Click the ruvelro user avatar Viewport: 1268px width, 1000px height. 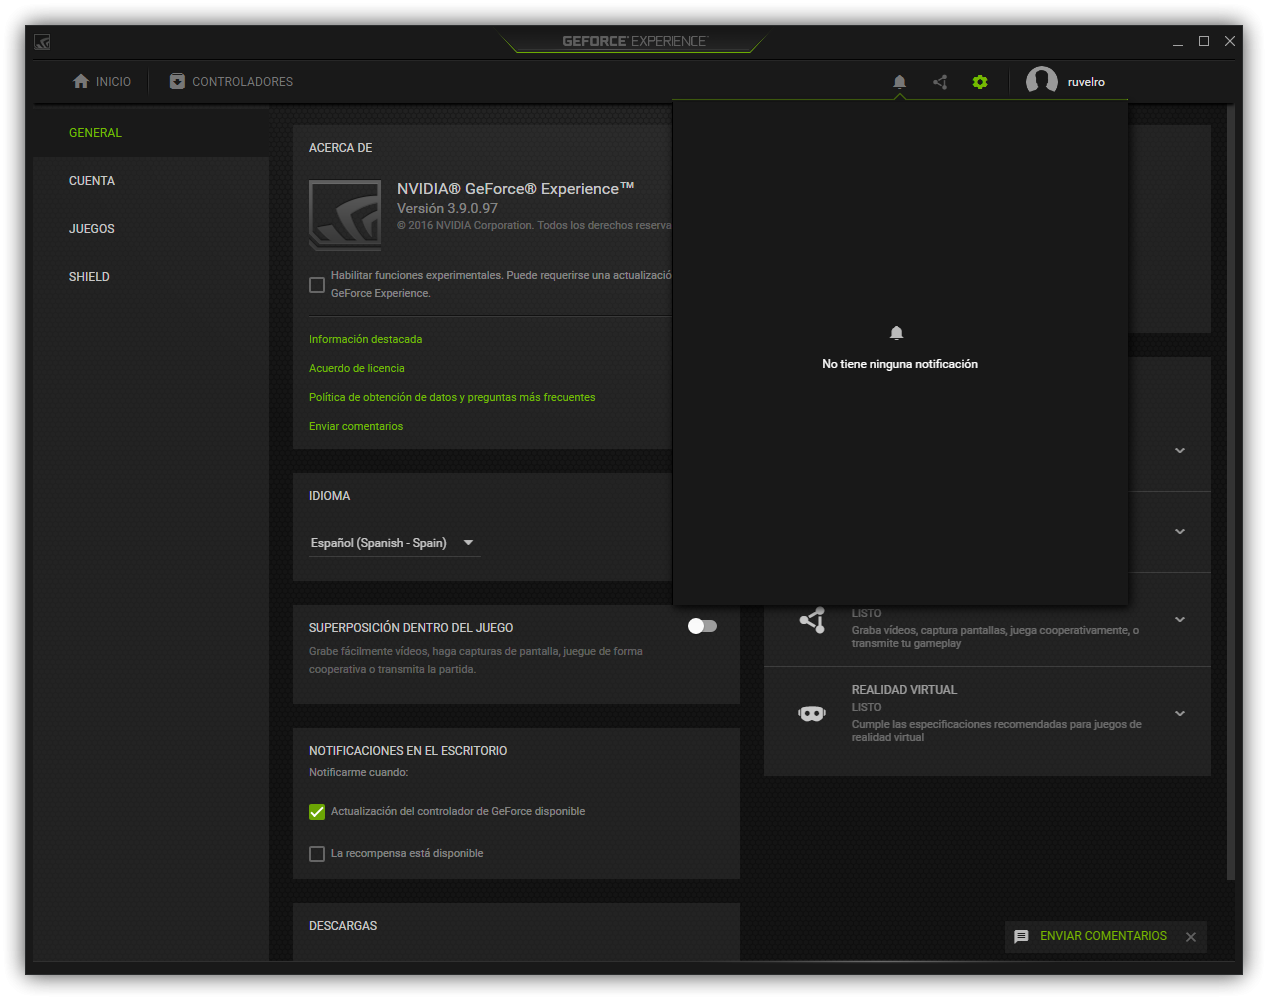click(1042, 81)
